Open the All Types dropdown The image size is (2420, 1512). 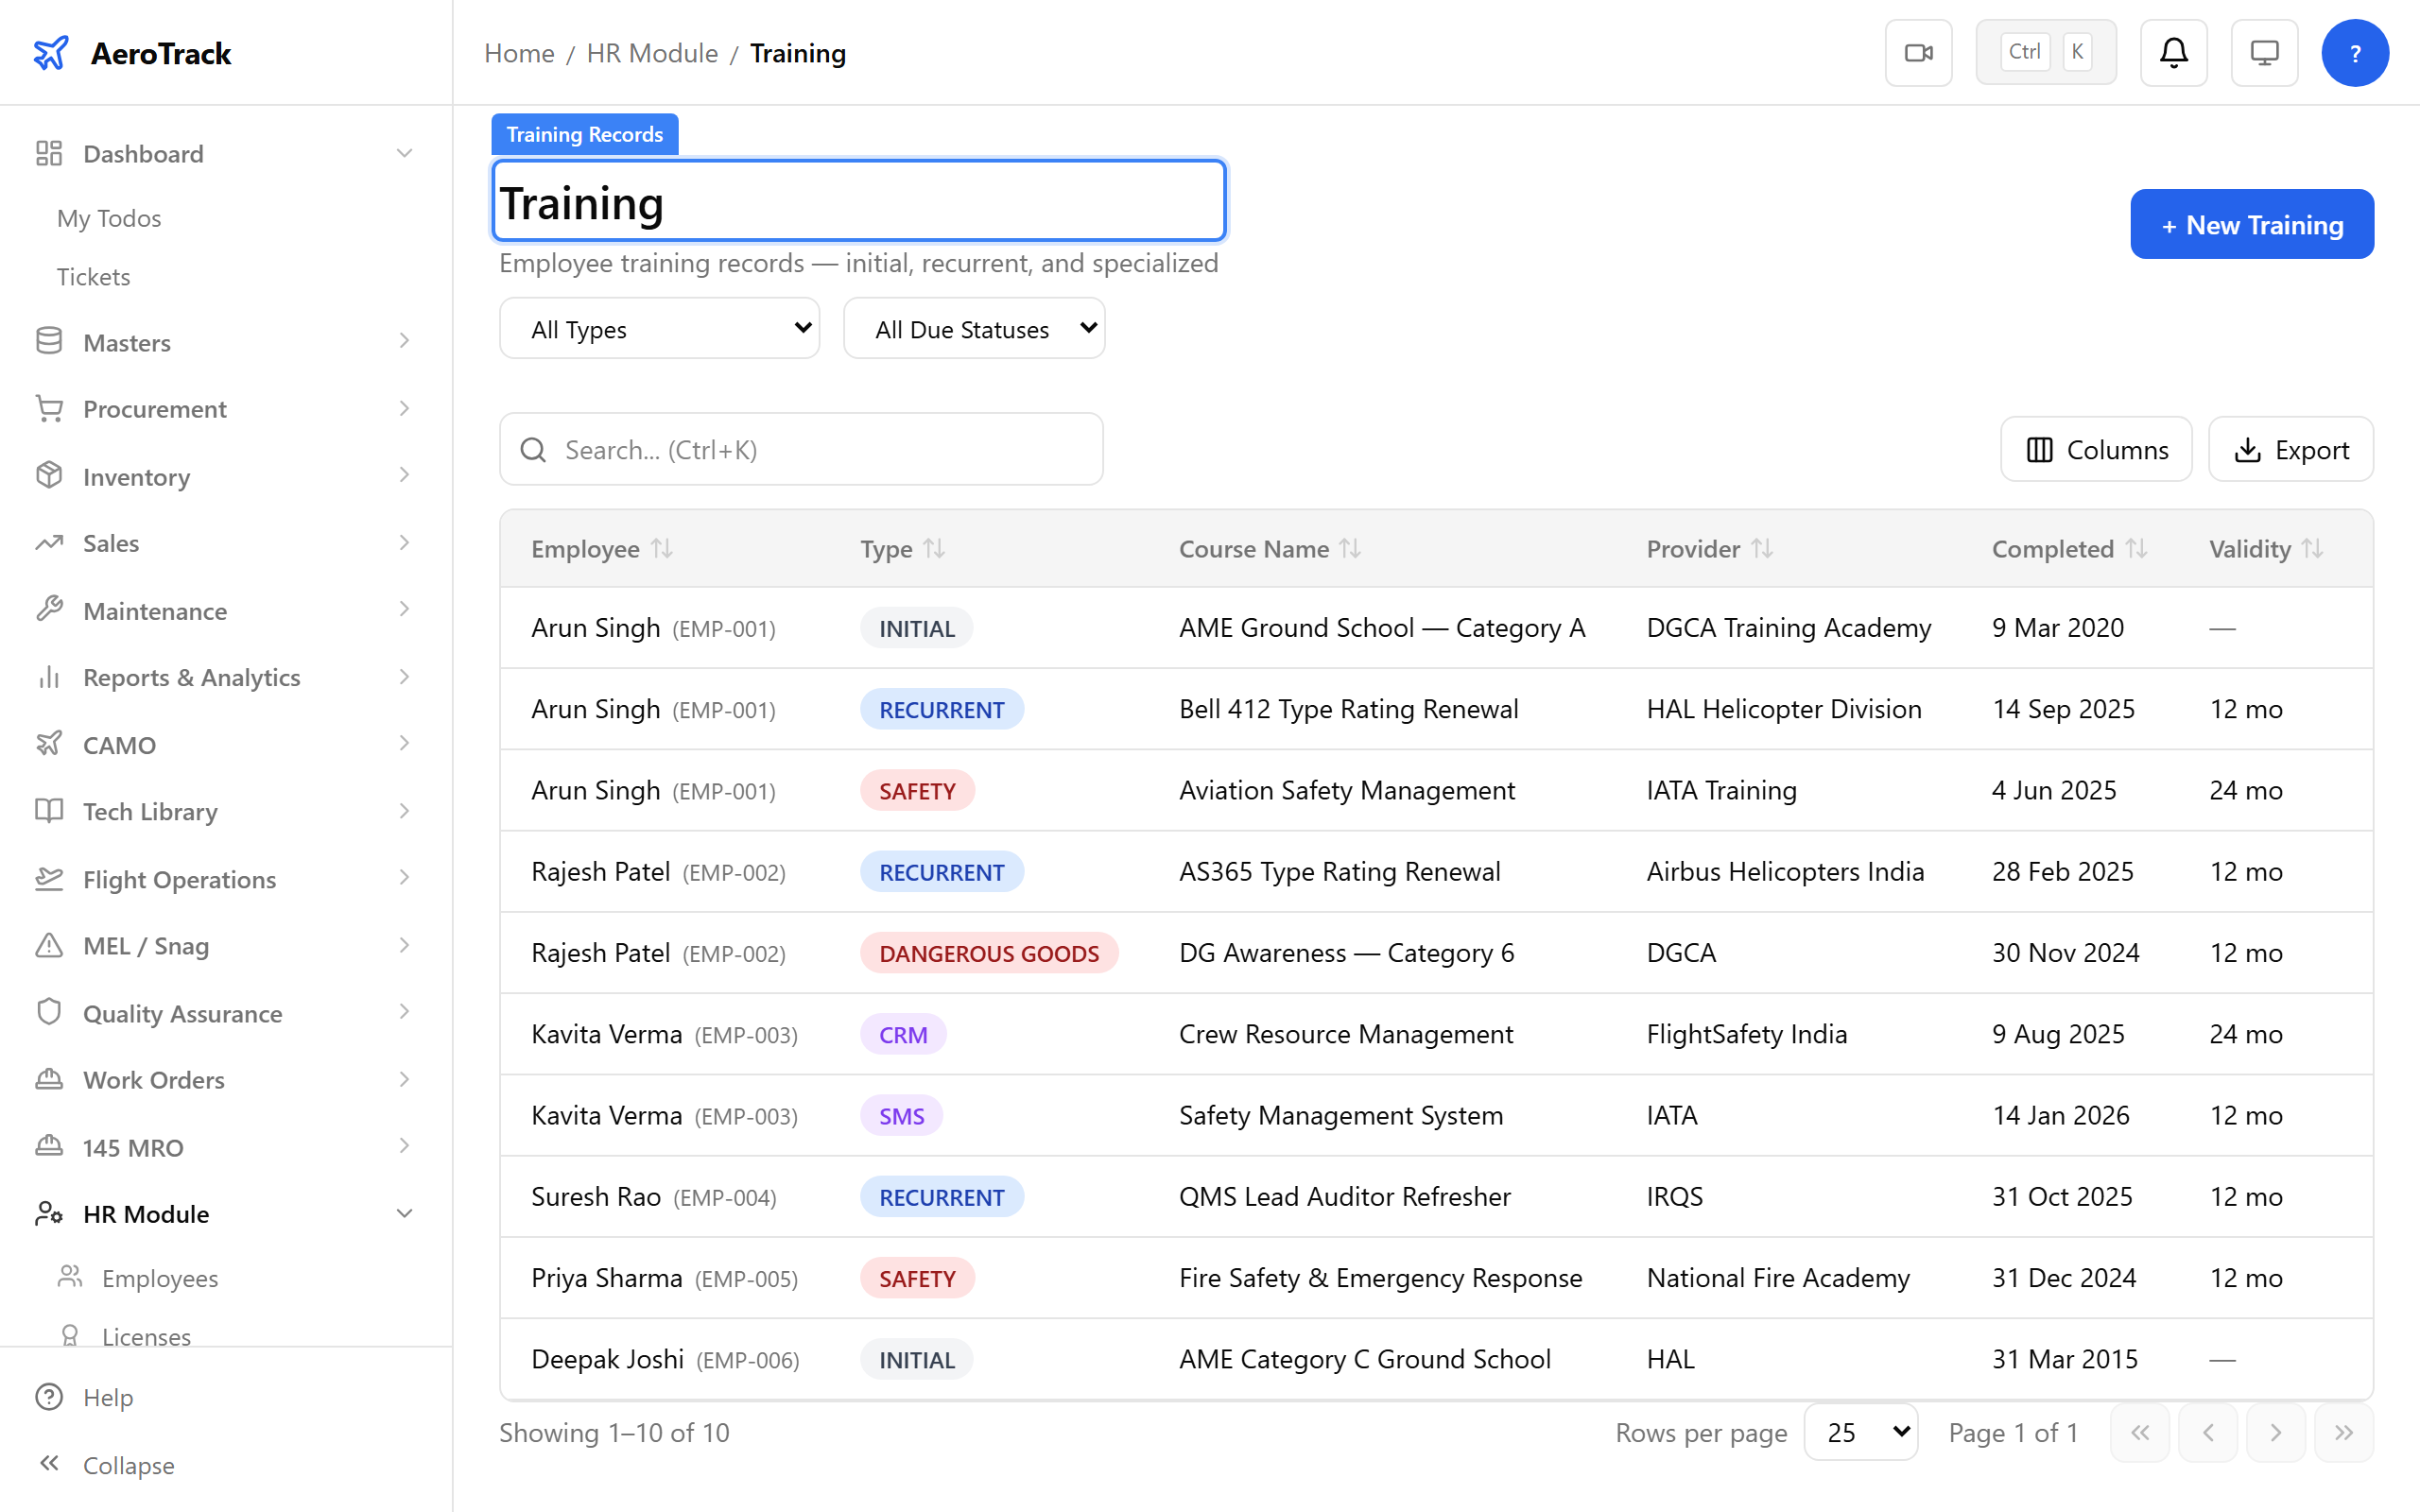pyautogui.click(x=659, y=328)
